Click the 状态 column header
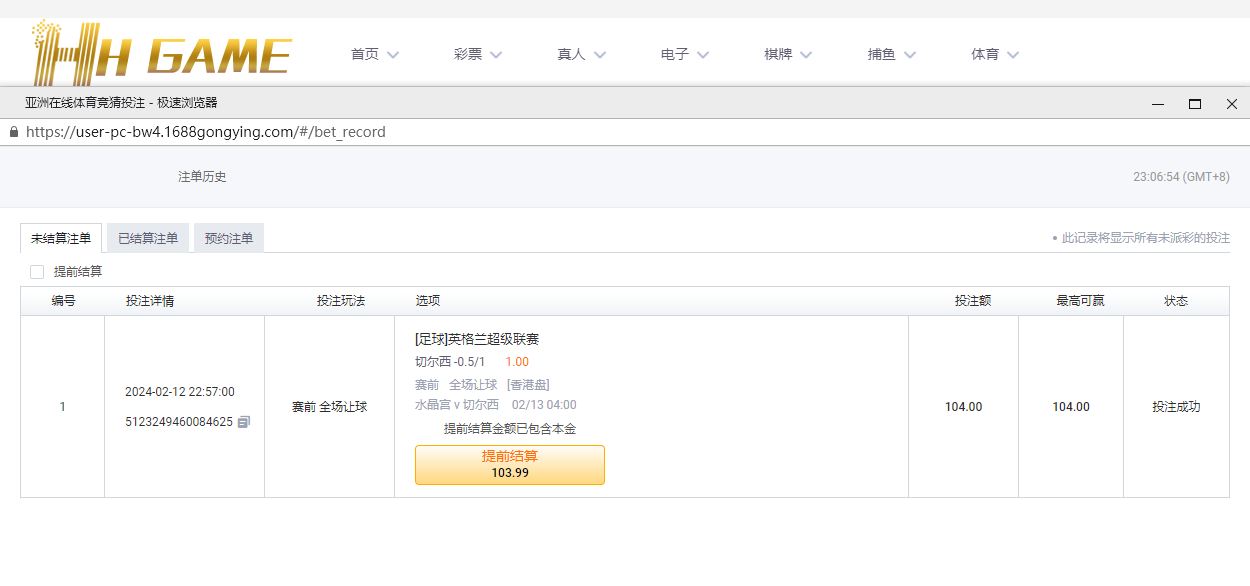 click(x=1176, y=301)
